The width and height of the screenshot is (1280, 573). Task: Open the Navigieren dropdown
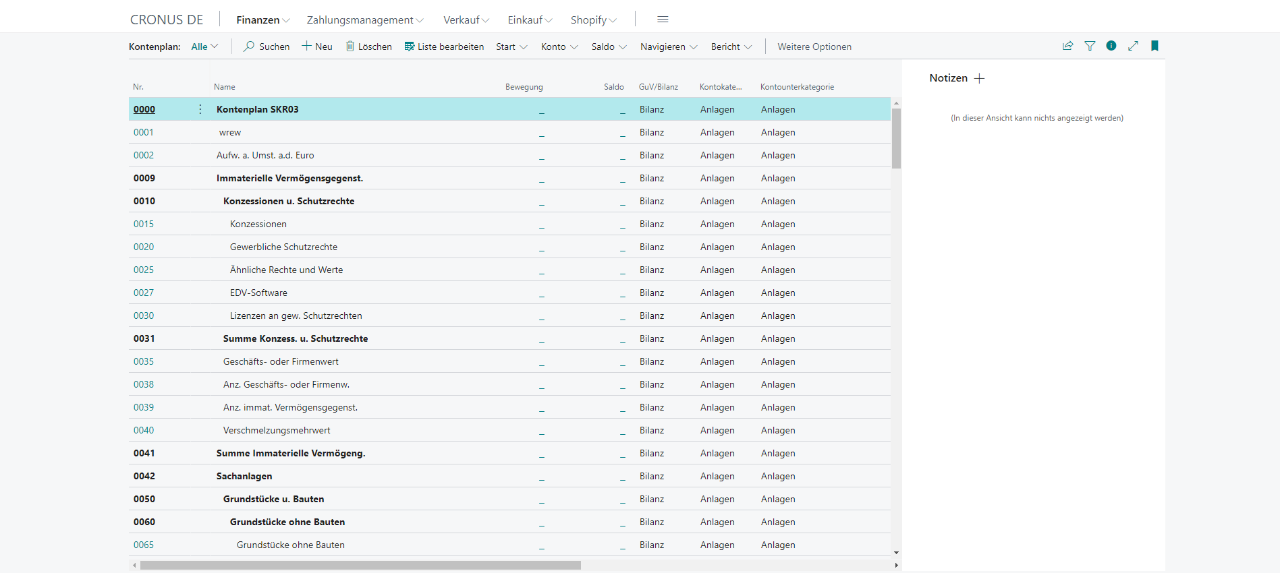click(x=668, y=47)
